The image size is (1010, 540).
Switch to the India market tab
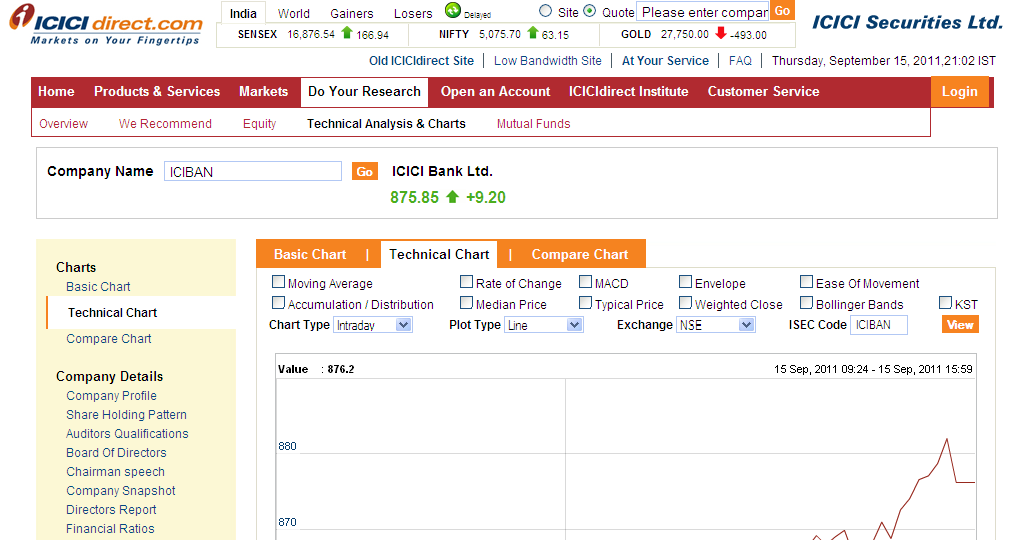click(243, 13)
